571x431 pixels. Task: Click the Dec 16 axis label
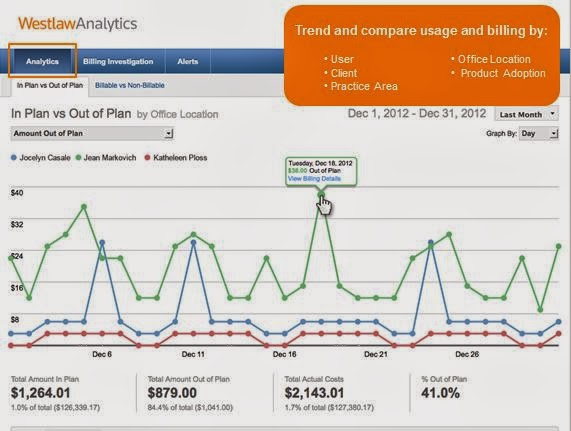click(284, 354)
